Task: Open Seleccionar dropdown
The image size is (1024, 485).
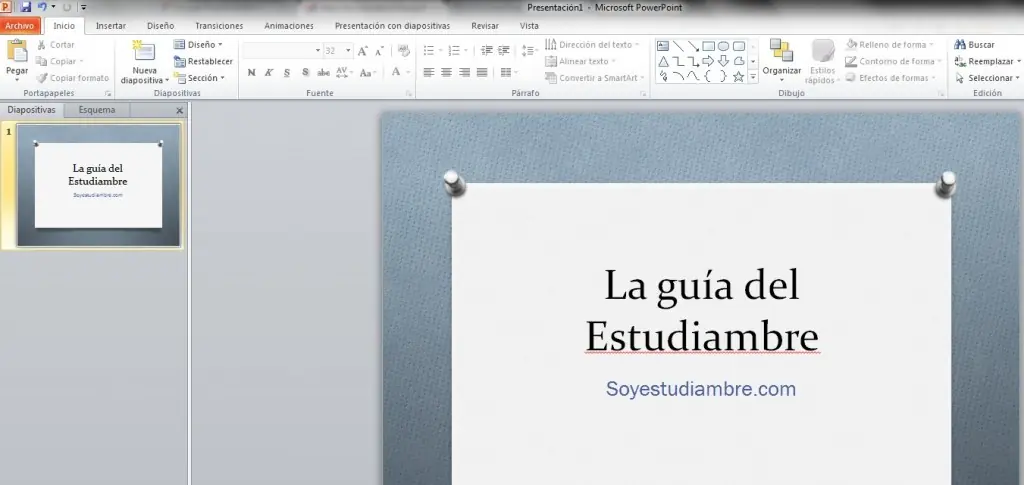Action: click(x=986, y=78)
